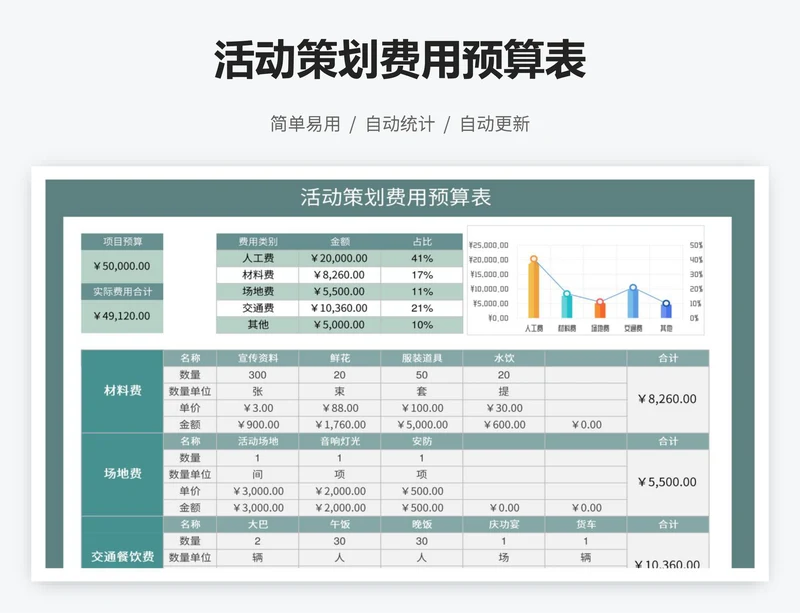Select the 午饭 item header
The image size is (800, 613).
tap(340, 524)
